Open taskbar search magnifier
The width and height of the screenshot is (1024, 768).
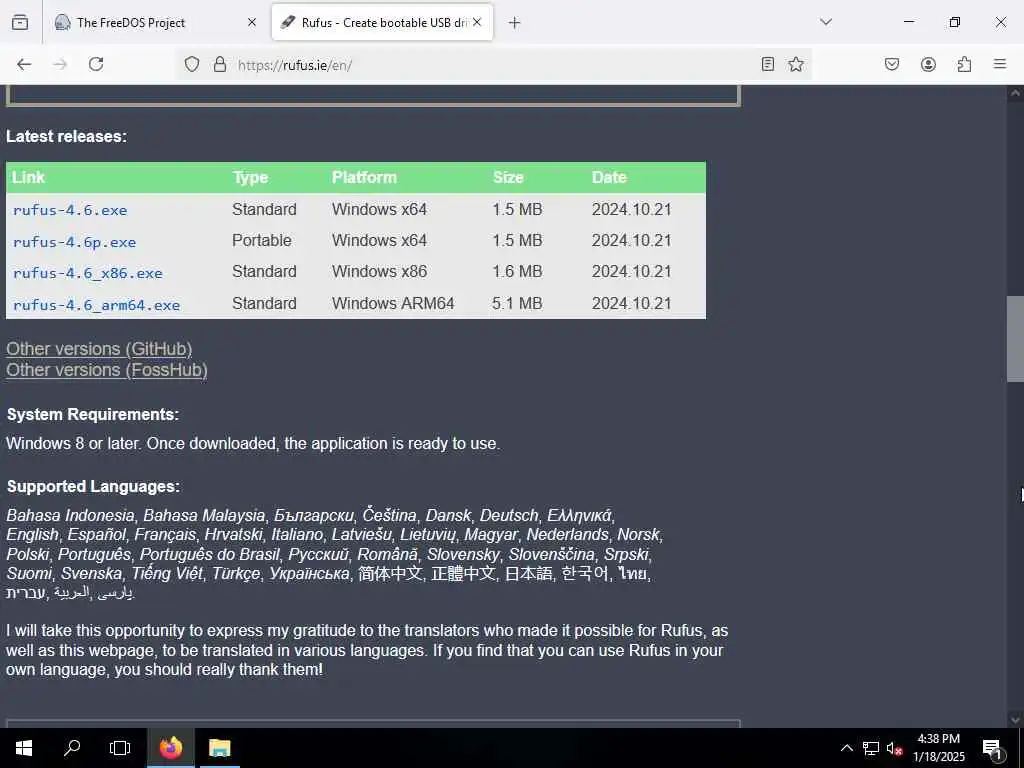(x=72, y=748)
